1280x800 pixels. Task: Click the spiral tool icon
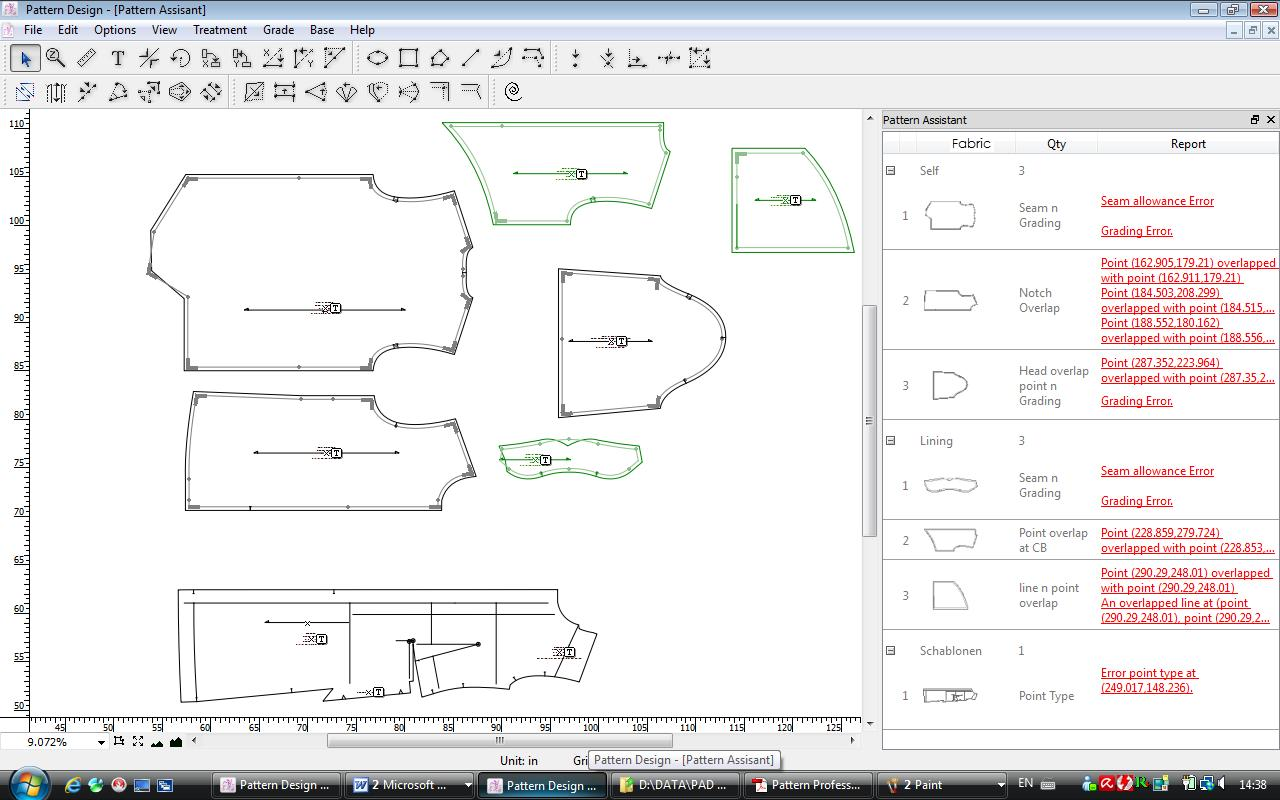(513, 92)
